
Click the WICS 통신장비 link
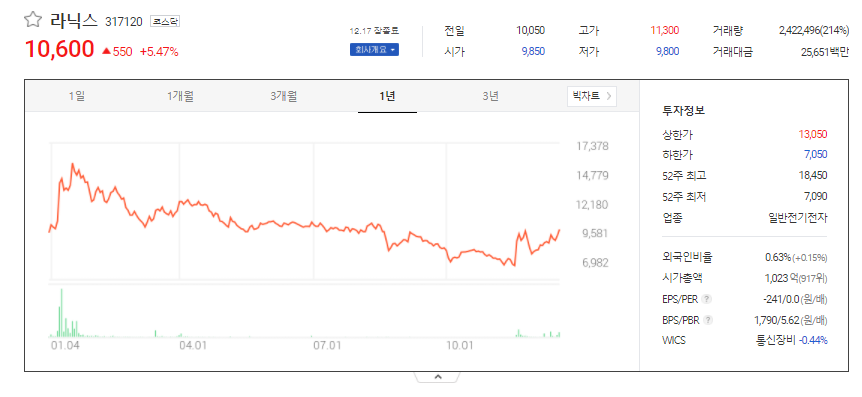coord(776,340)
